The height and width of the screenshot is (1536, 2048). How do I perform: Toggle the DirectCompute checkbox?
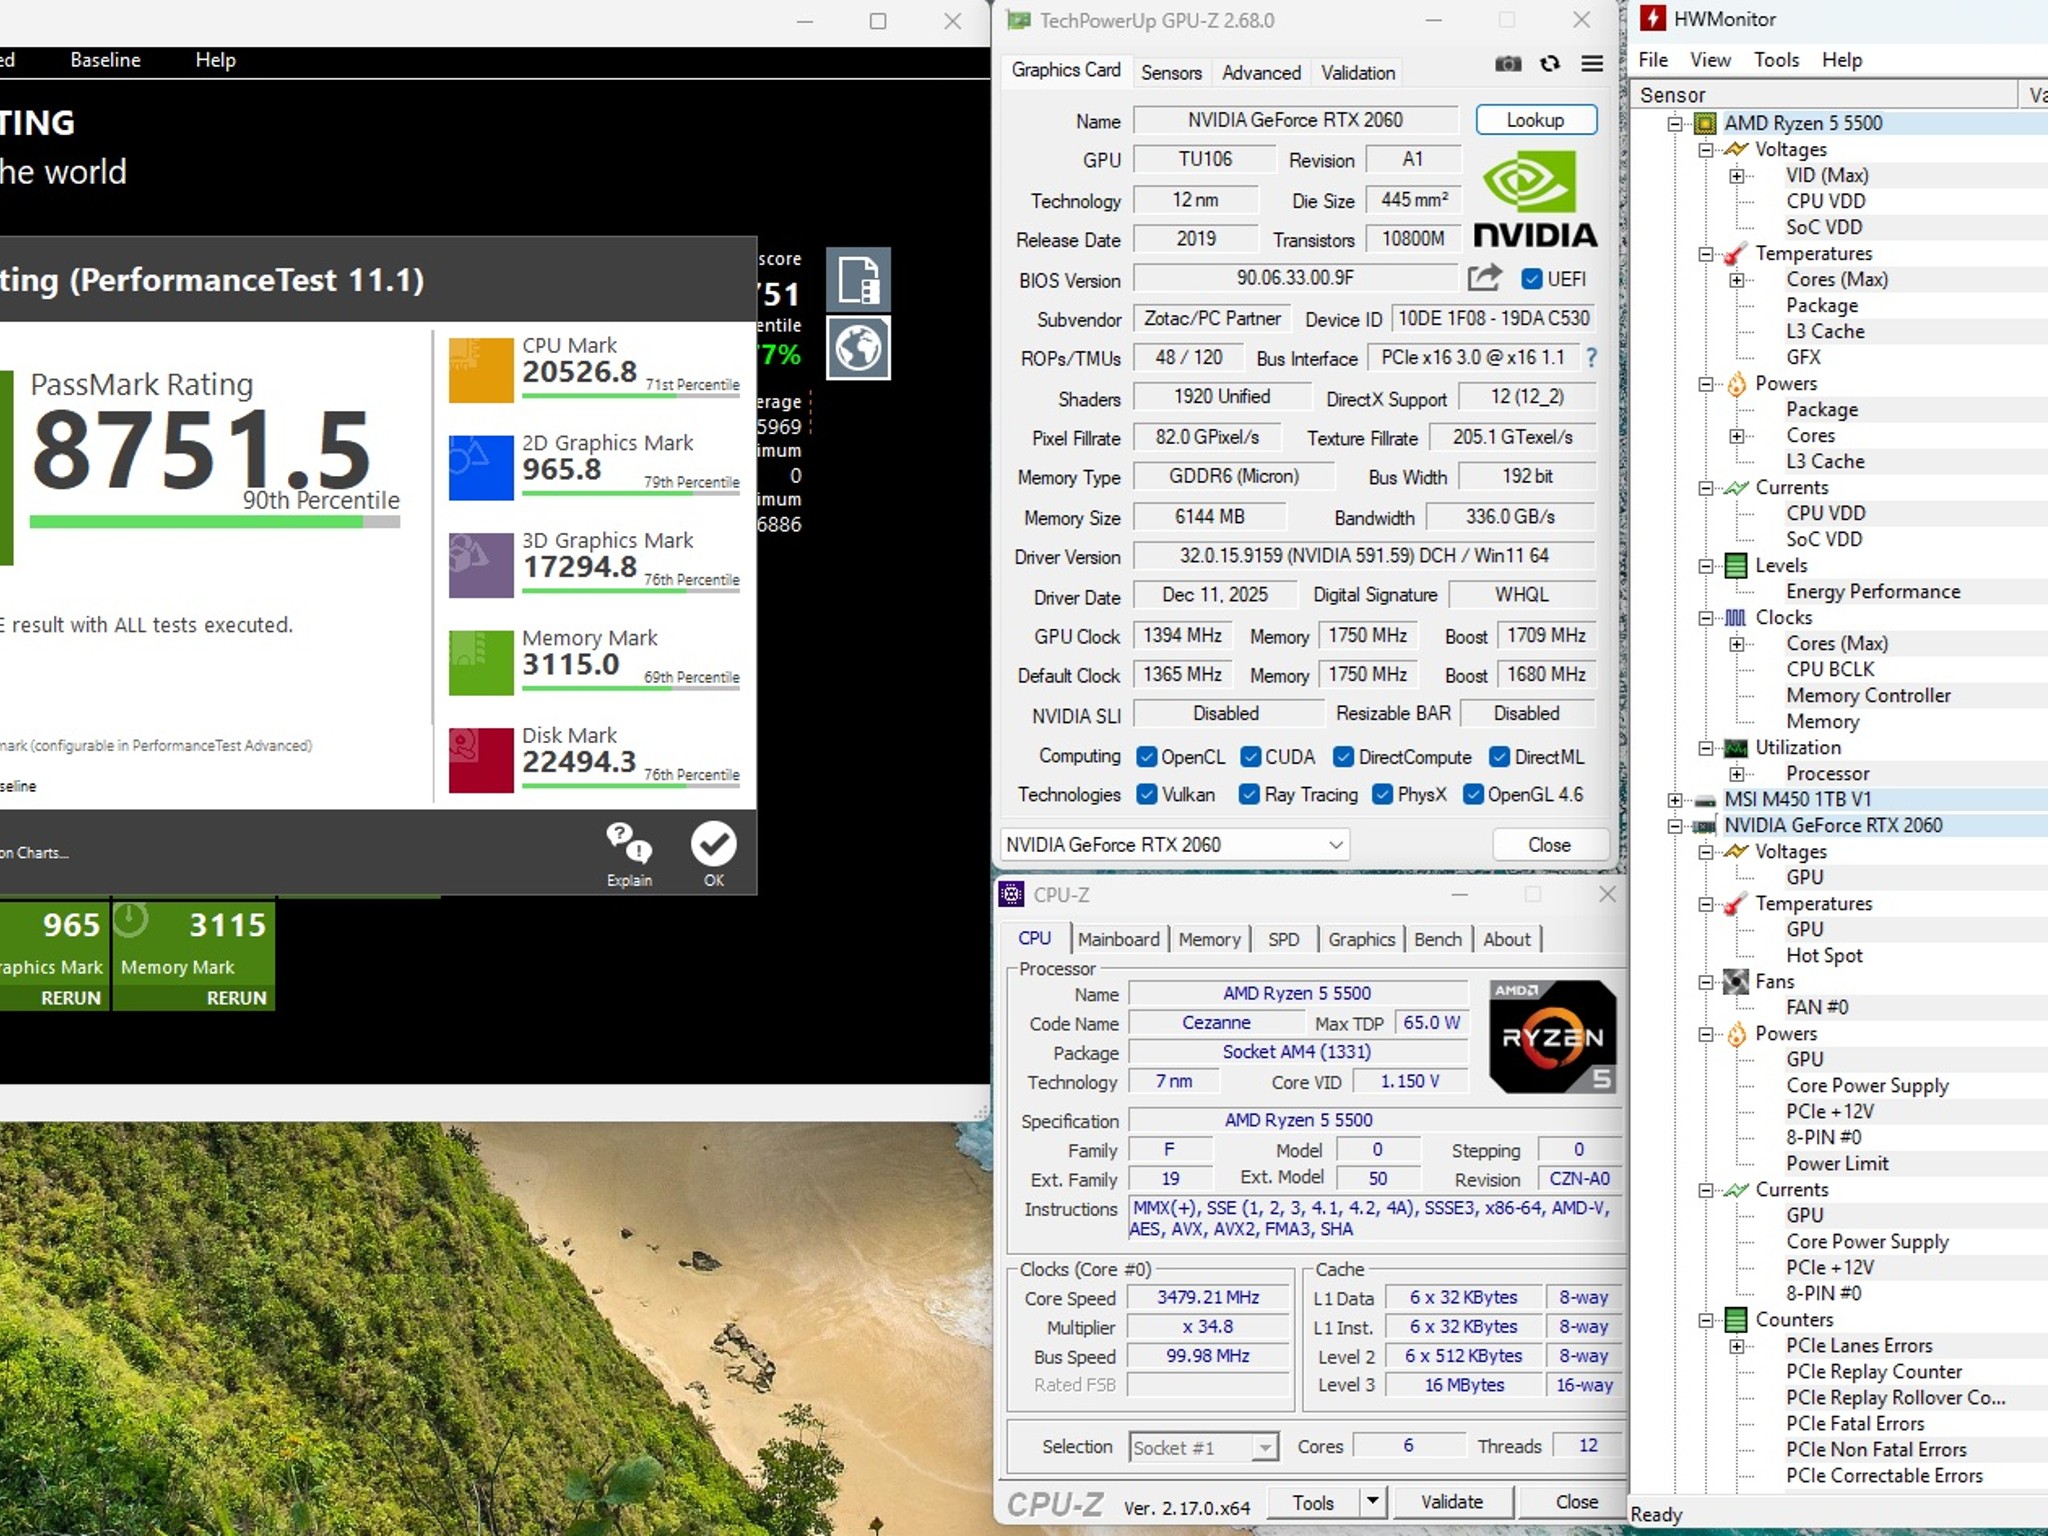(x=1343, y=757)
